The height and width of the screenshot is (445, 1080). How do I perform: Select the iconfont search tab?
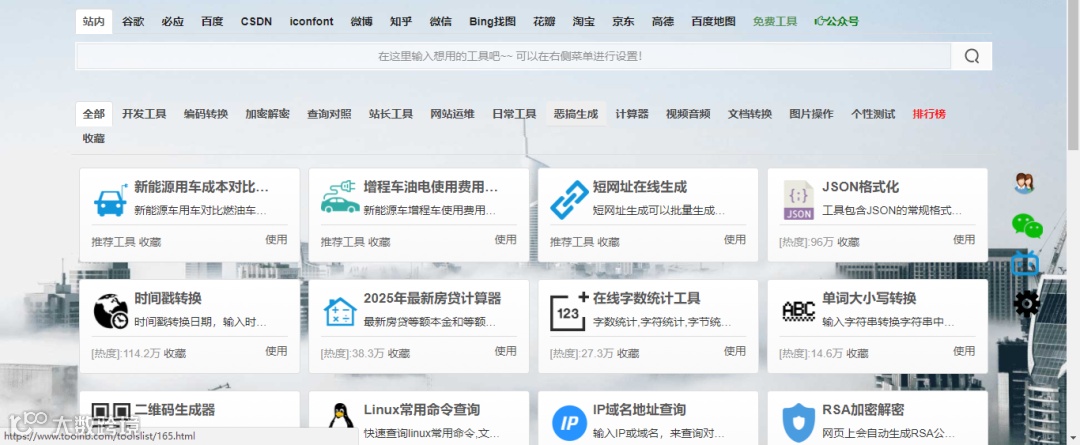coord(311,21)
